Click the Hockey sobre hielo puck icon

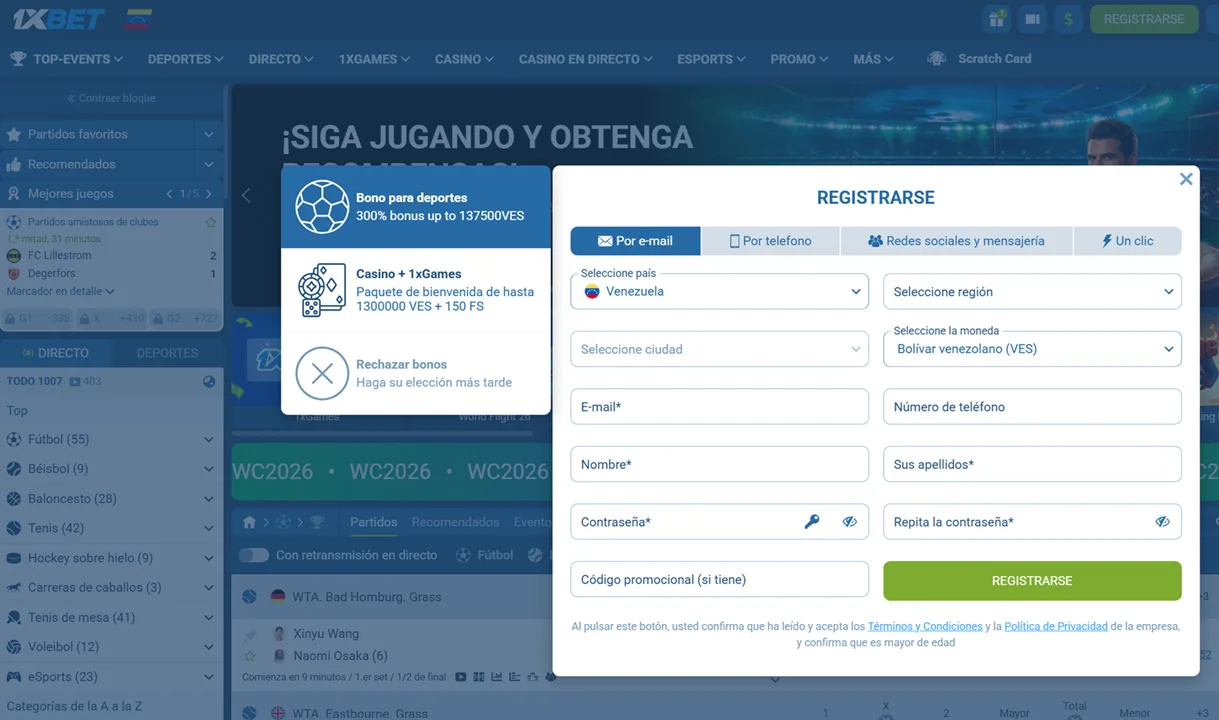tap(14, 558)
